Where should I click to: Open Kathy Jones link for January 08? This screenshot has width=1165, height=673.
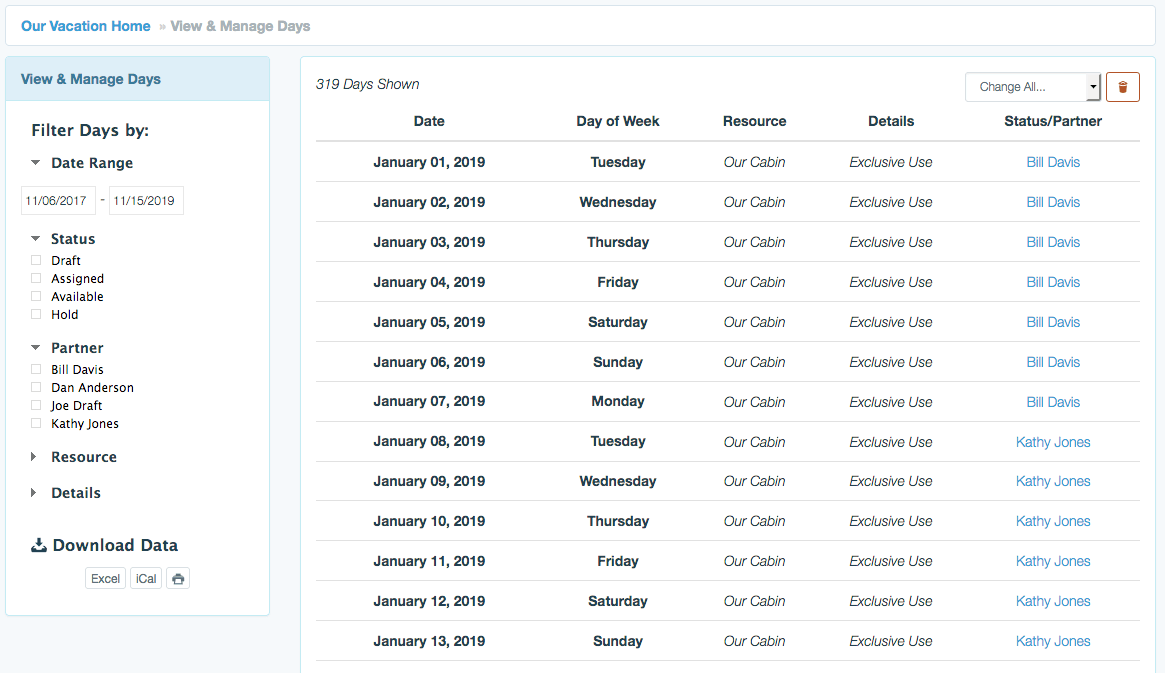(x=1053, y=442)
